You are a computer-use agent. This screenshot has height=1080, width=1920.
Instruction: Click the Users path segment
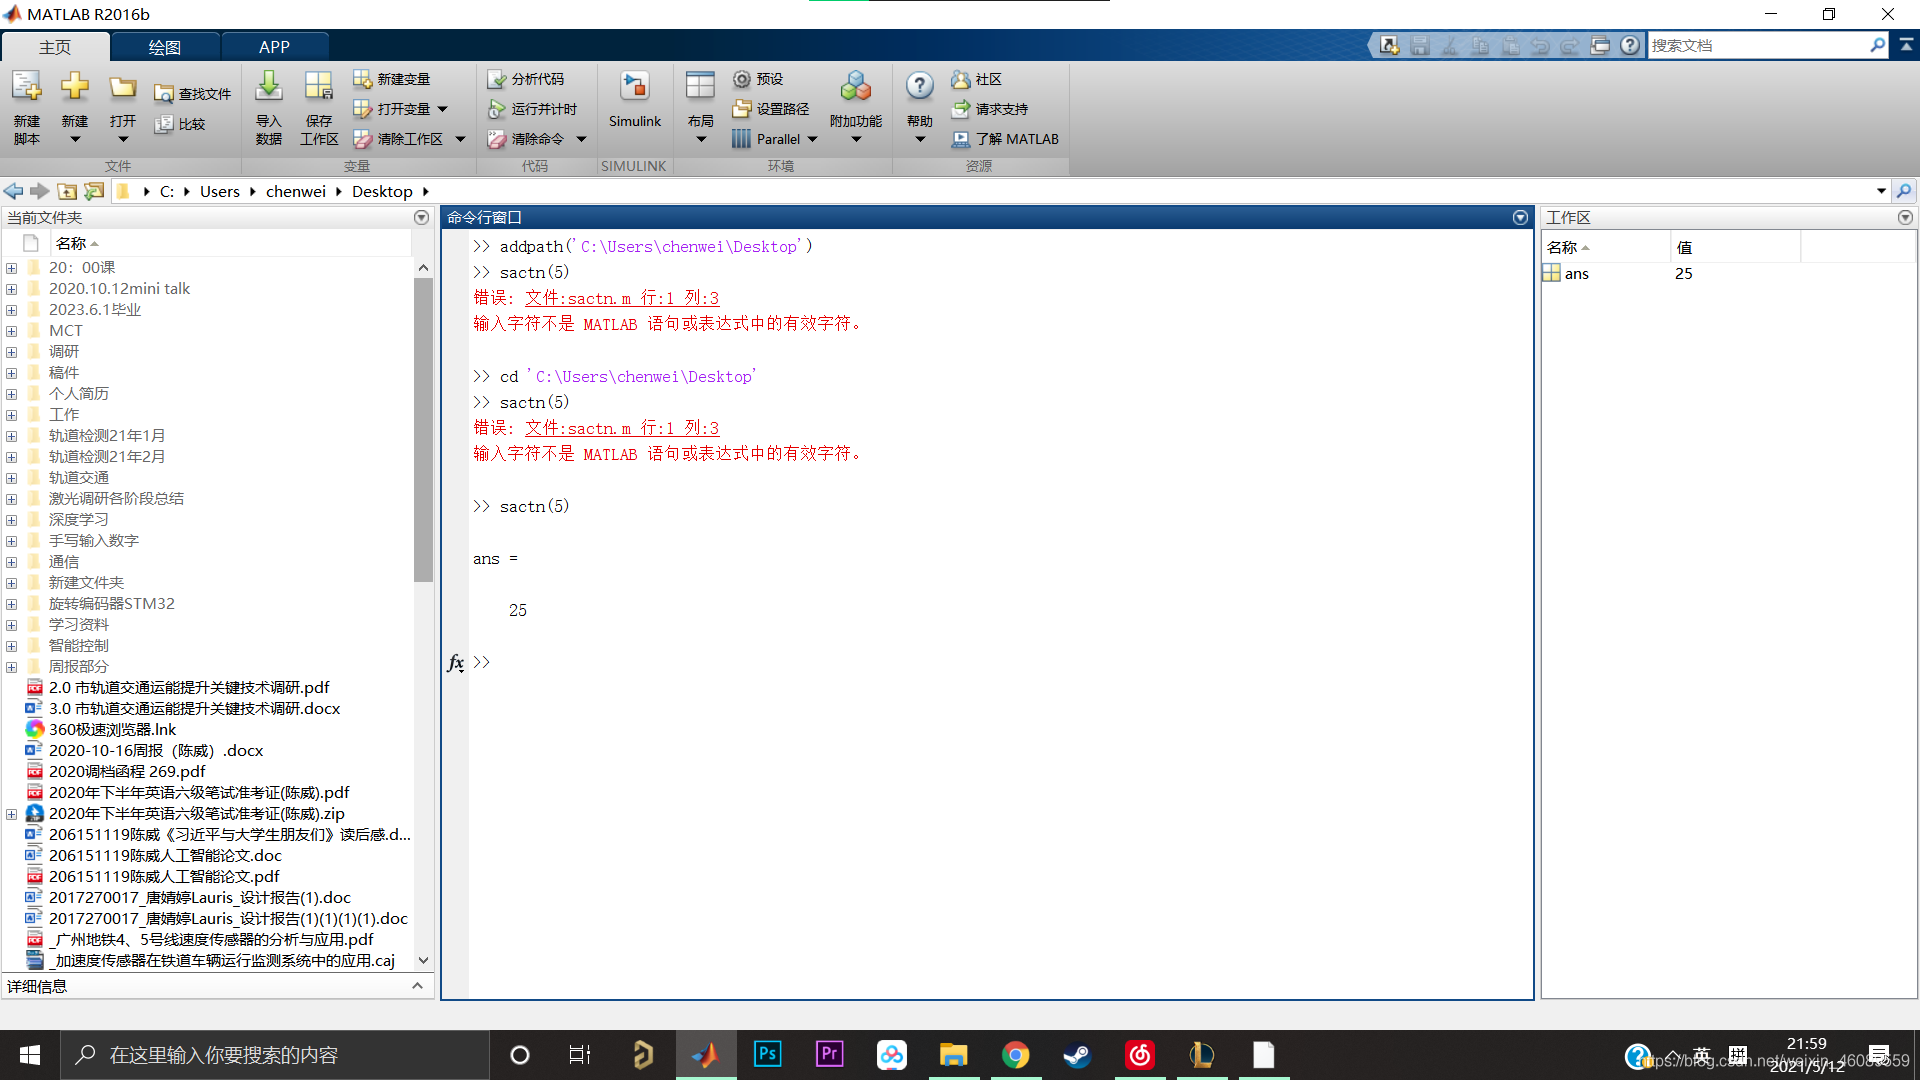[219, 191]
